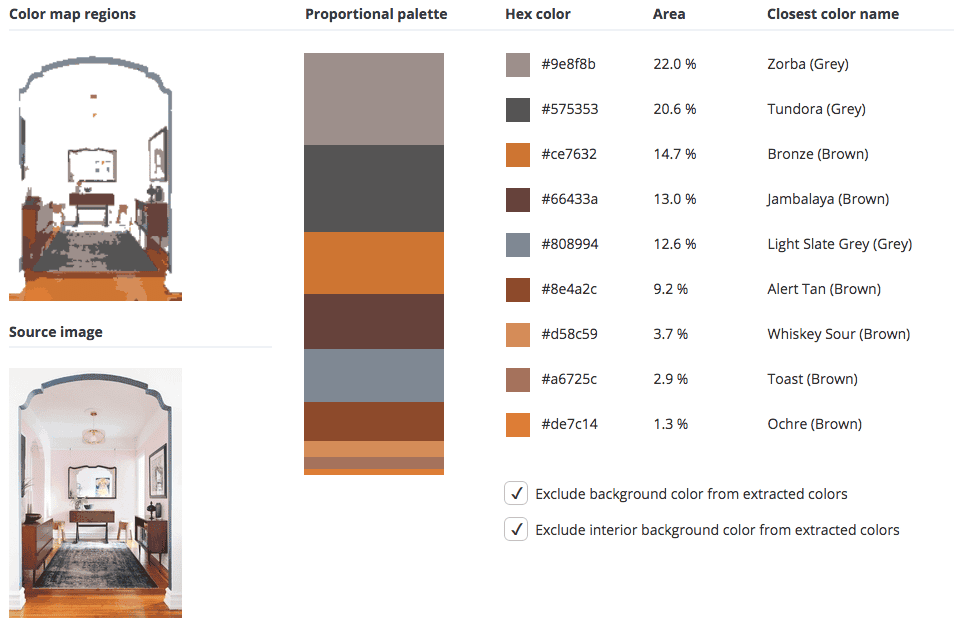Image resolution: width=963 pixels, height=630 pixels.
Task: Click the hex value #de7c14
Action: coord(569,425)
